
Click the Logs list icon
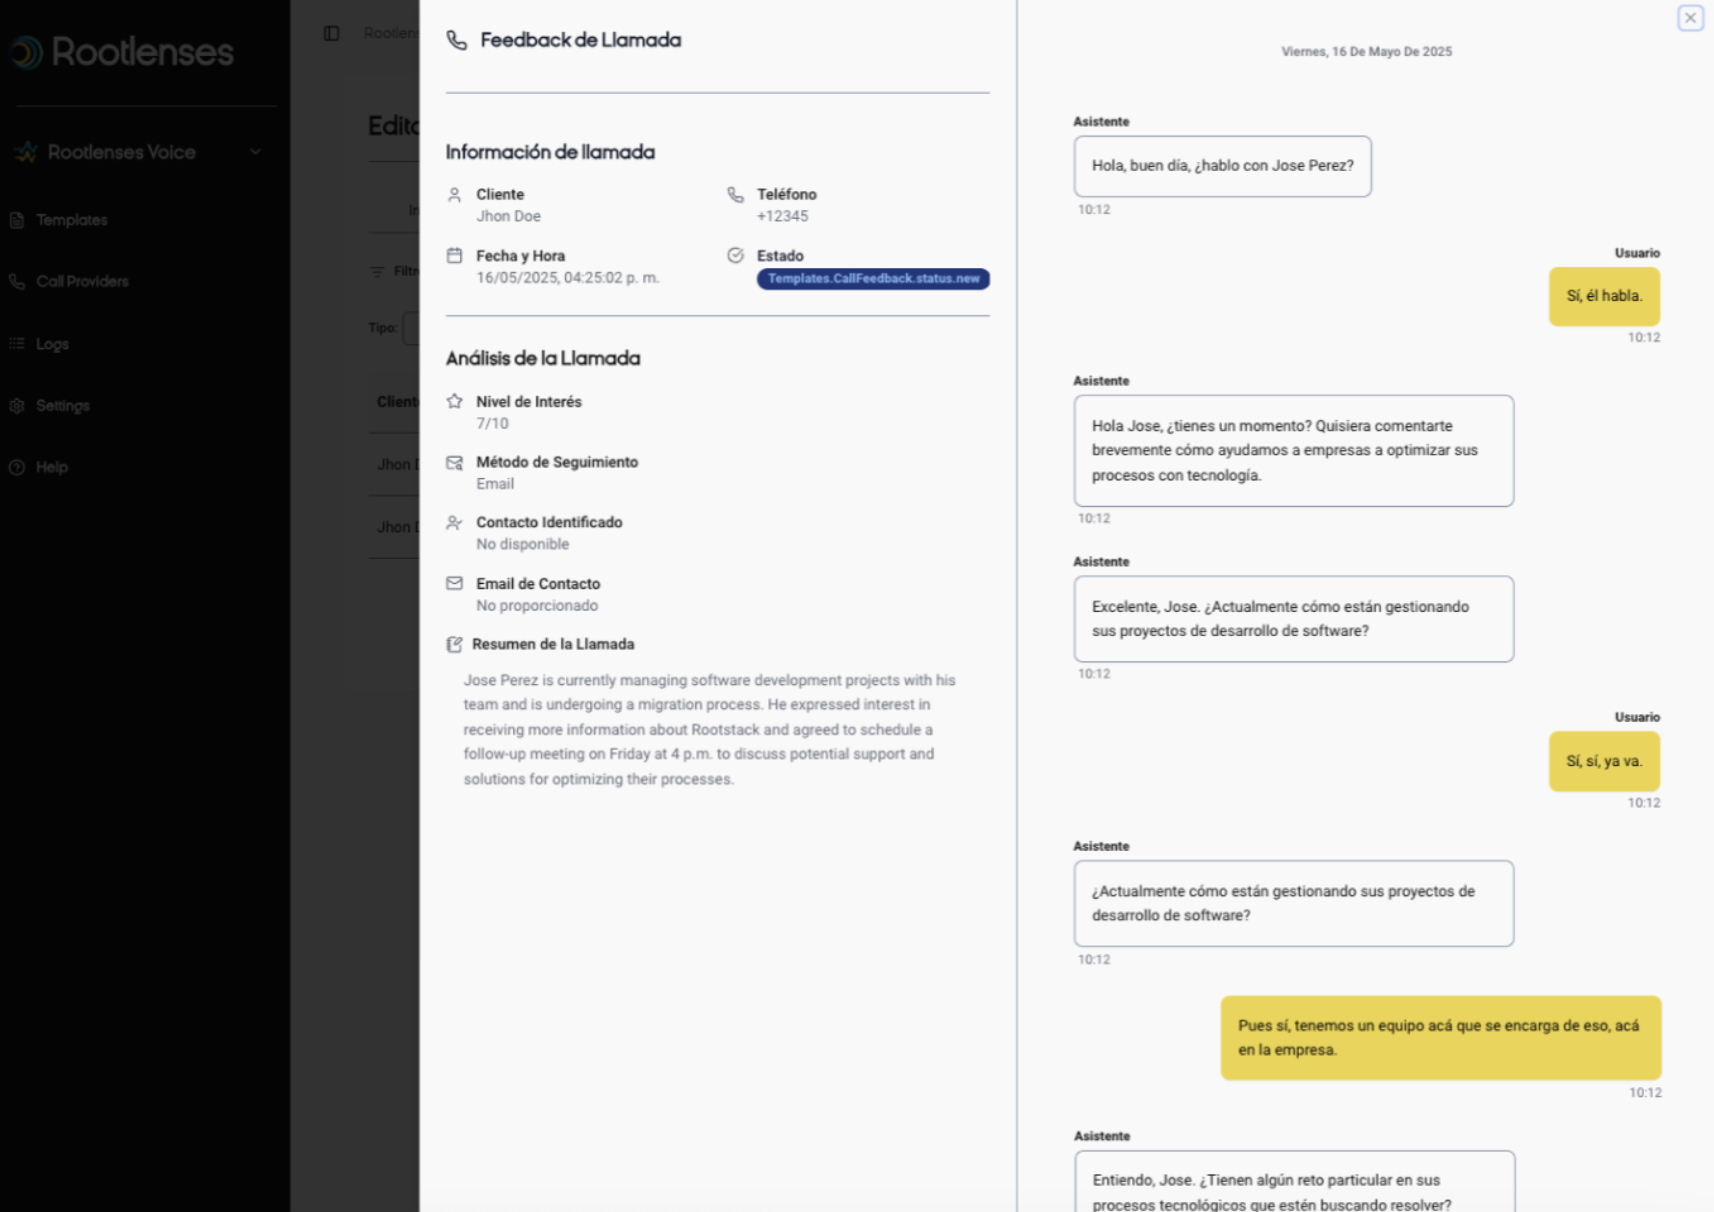pos(17,344)
